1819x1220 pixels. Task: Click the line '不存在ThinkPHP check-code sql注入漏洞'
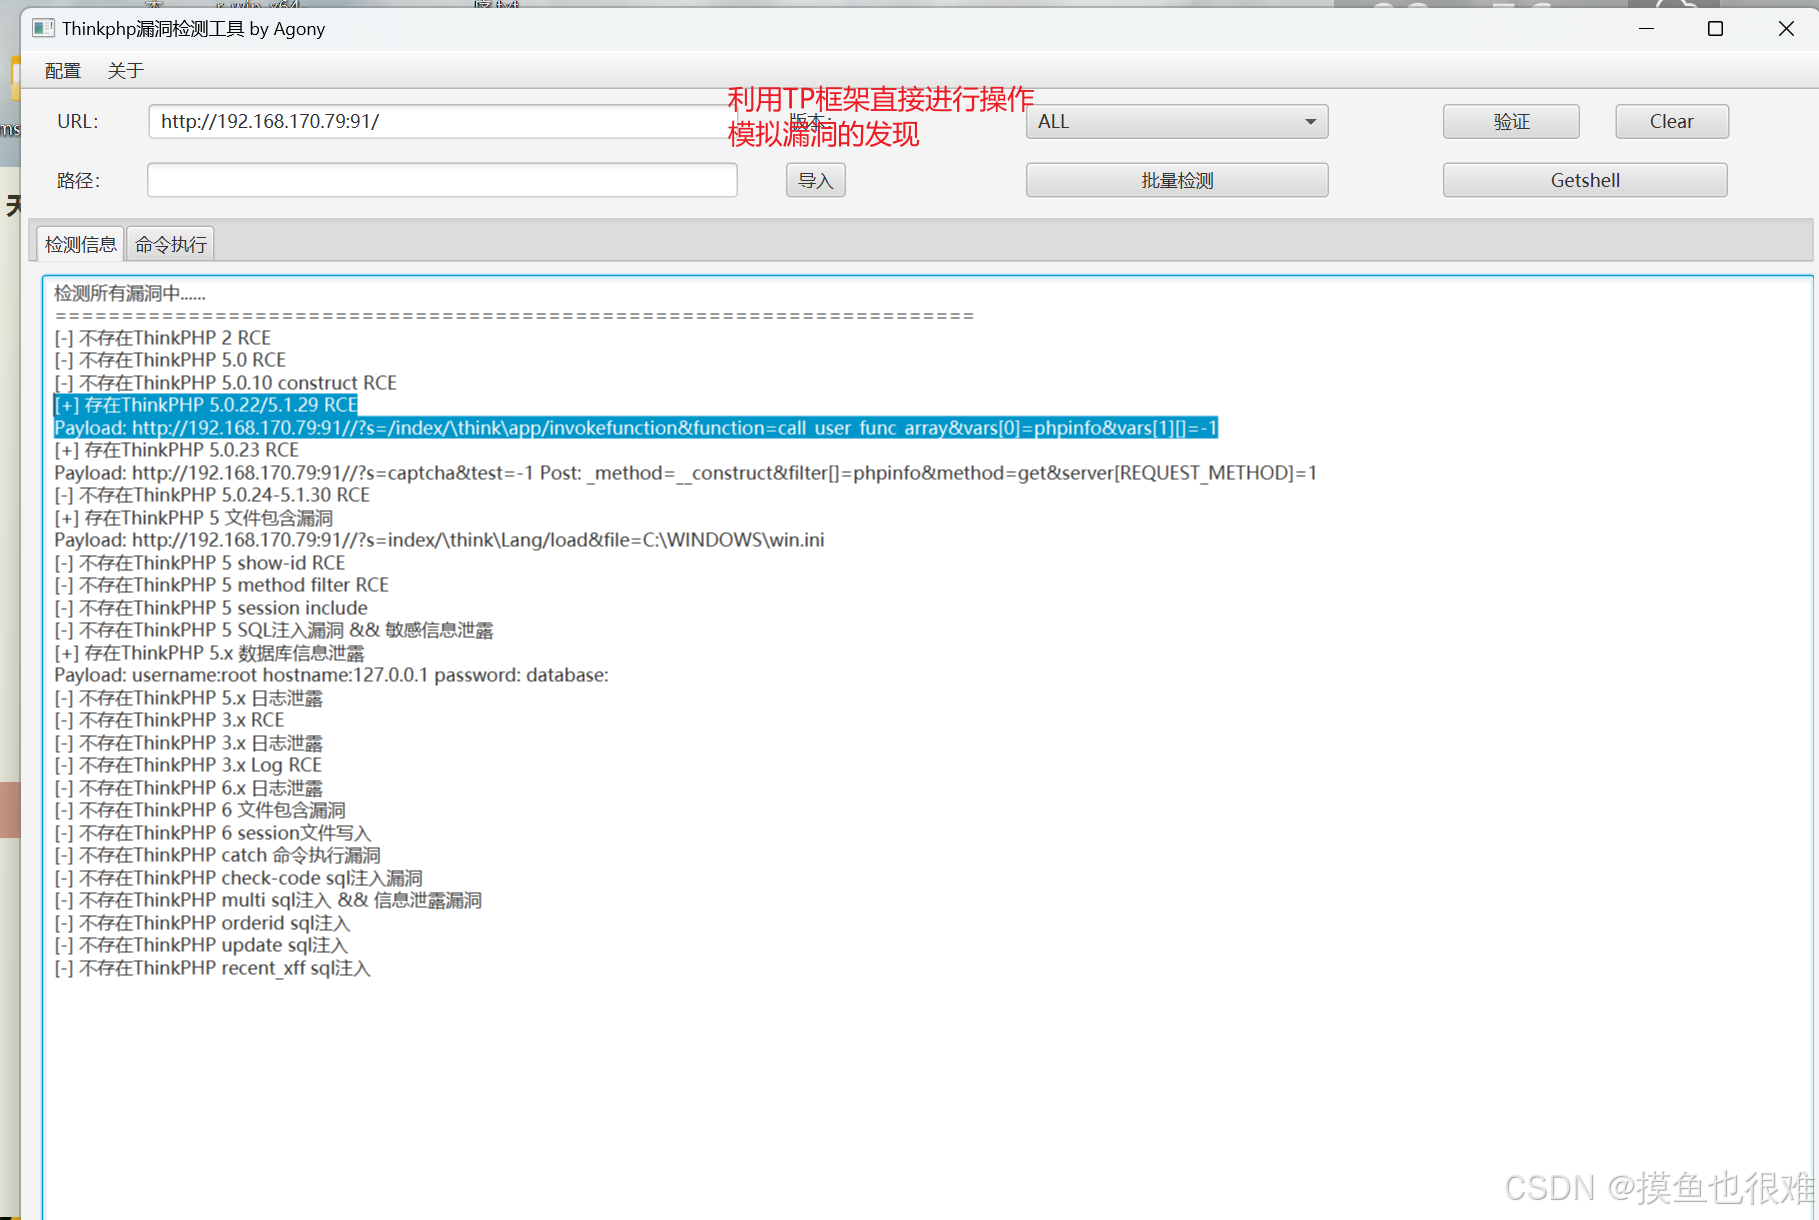point(239,878)
